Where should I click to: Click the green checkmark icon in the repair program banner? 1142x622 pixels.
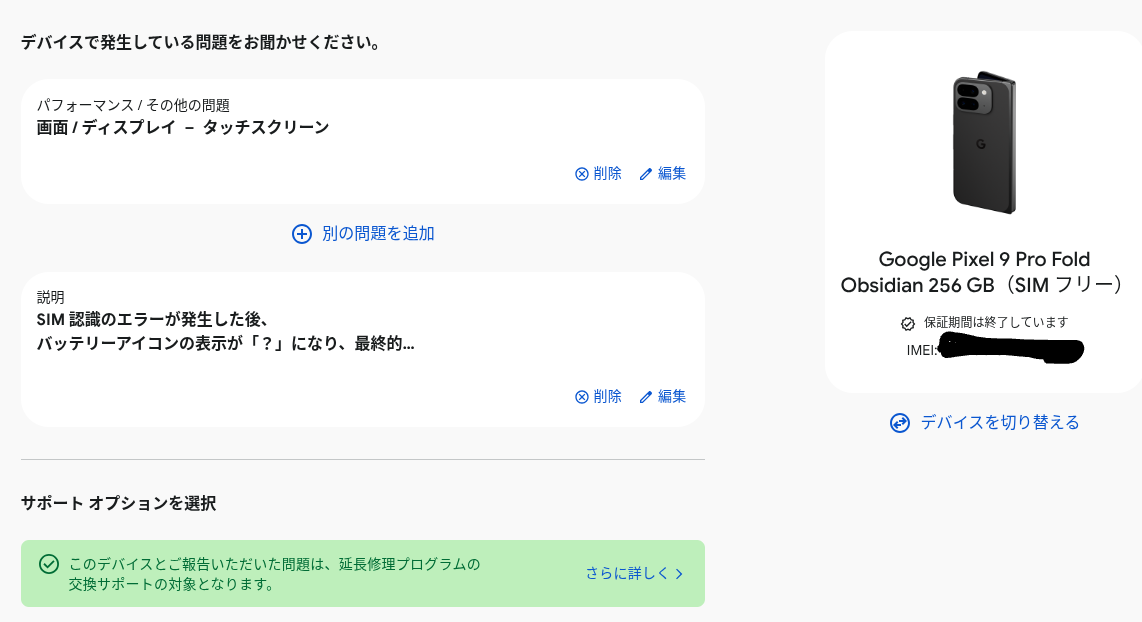(x=48, y=564)
